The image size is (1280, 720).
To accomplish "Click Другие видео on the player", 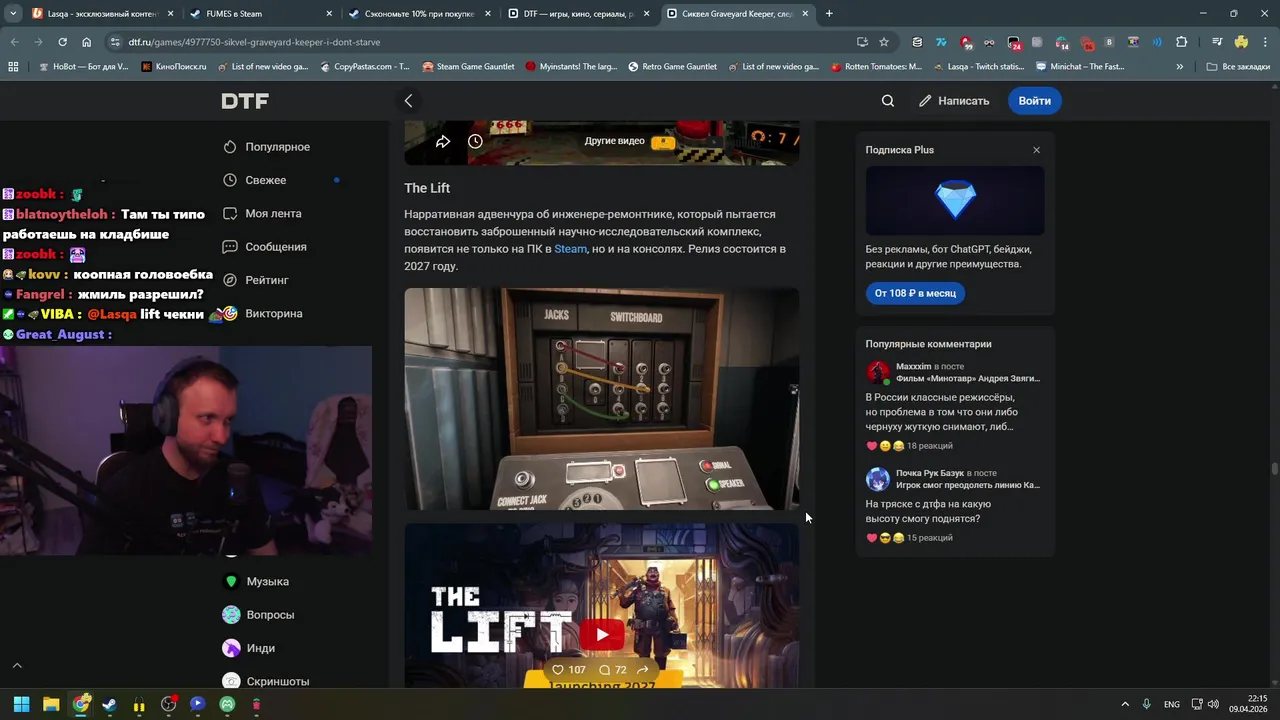I will click(x=630, y=141).
